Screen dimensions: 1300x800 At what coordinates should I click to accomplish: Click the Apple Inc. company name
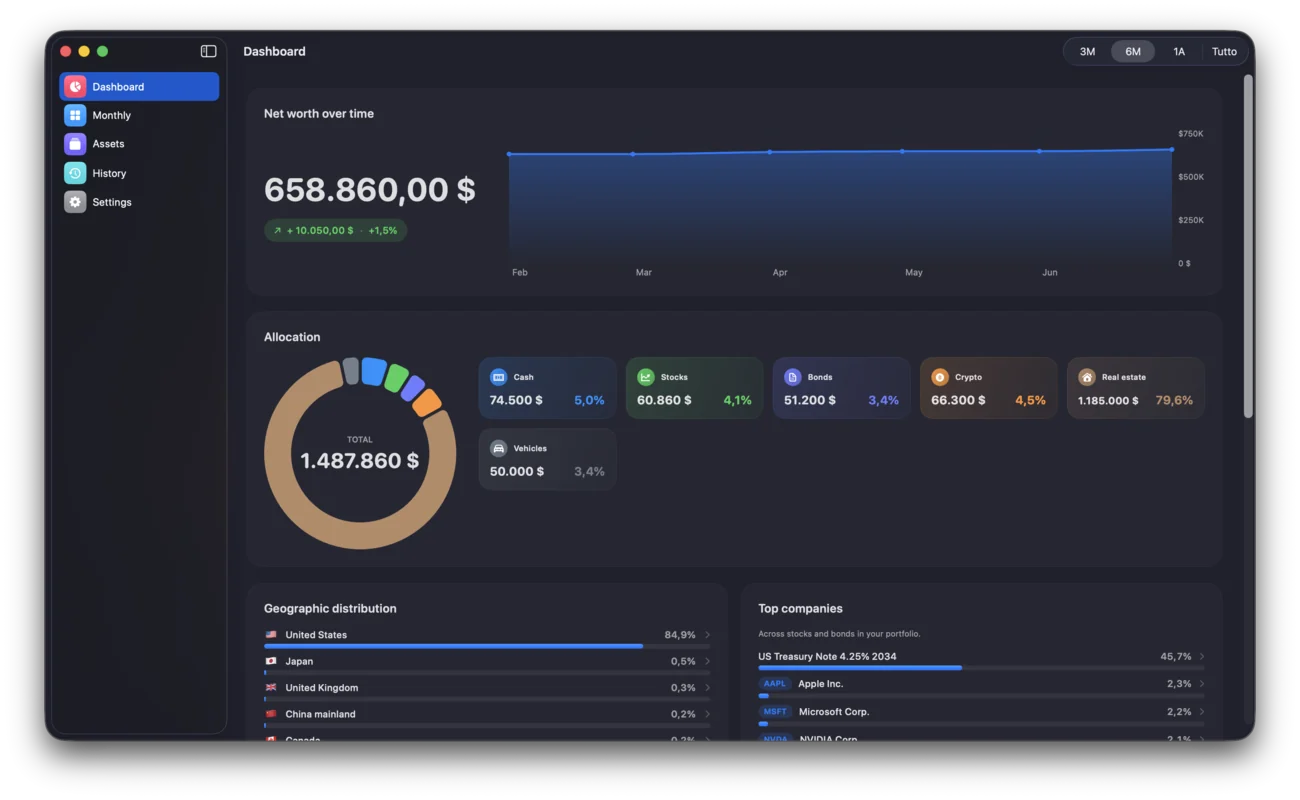tap(821, 684)
